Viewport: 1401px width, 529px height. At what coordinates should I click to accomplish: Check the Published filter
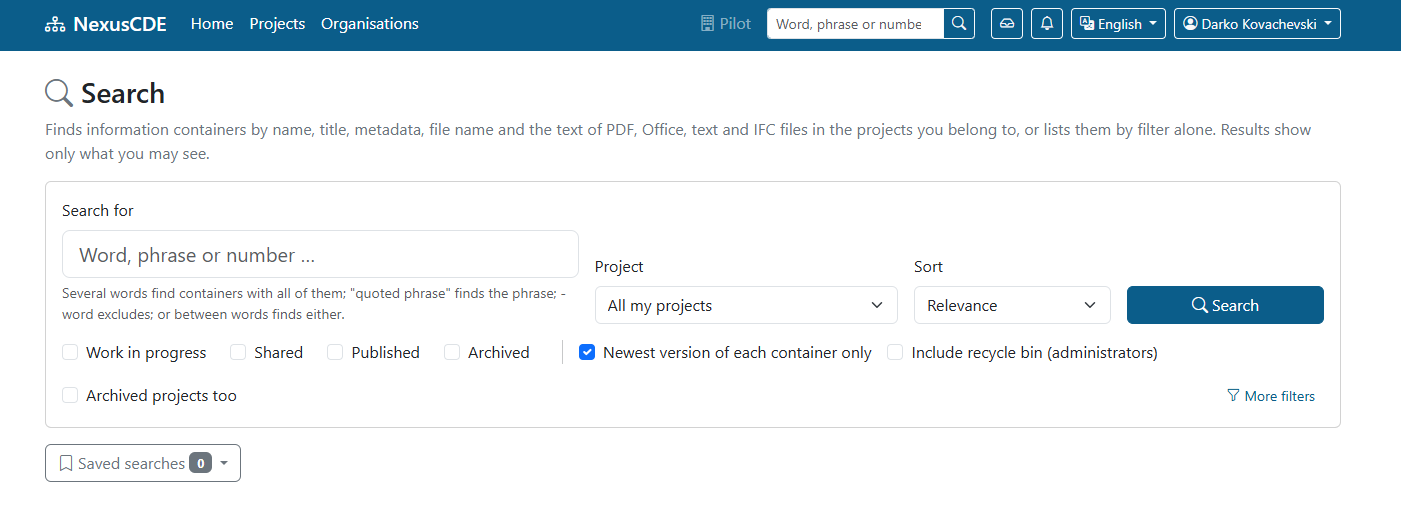click(335, 352)
